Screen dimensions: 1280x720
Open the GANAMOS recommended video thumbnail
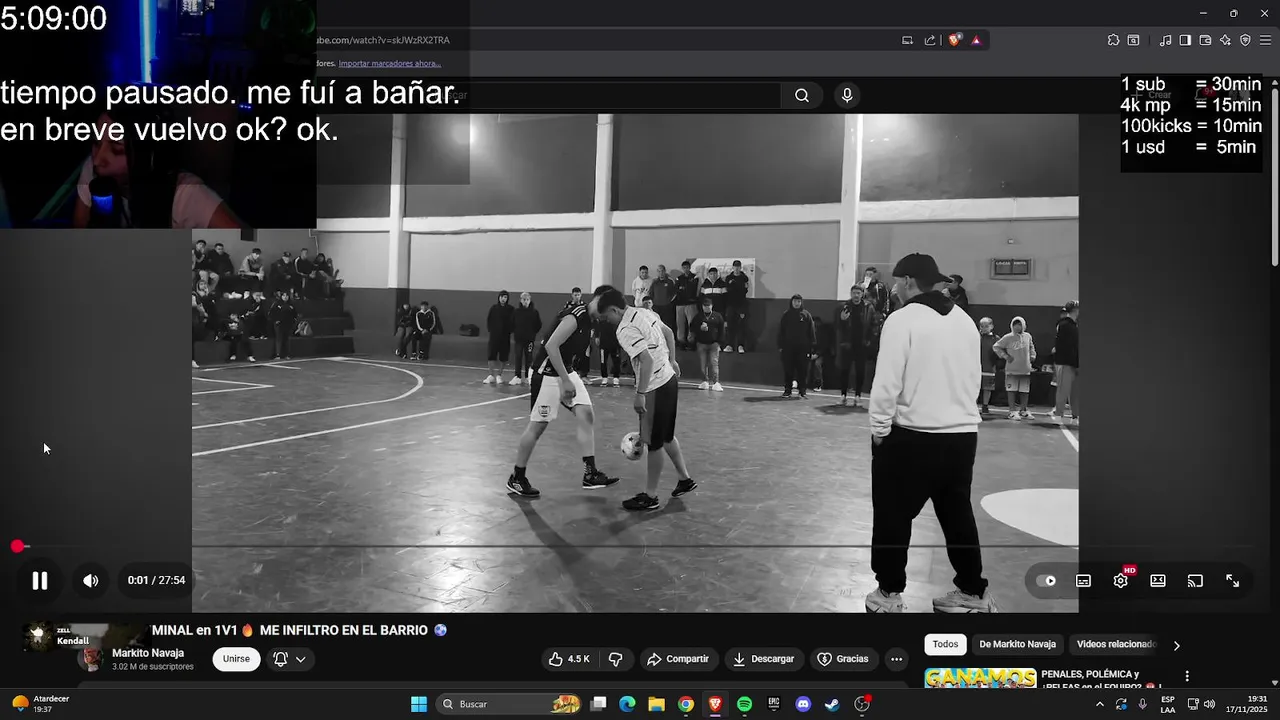(980, 678)
